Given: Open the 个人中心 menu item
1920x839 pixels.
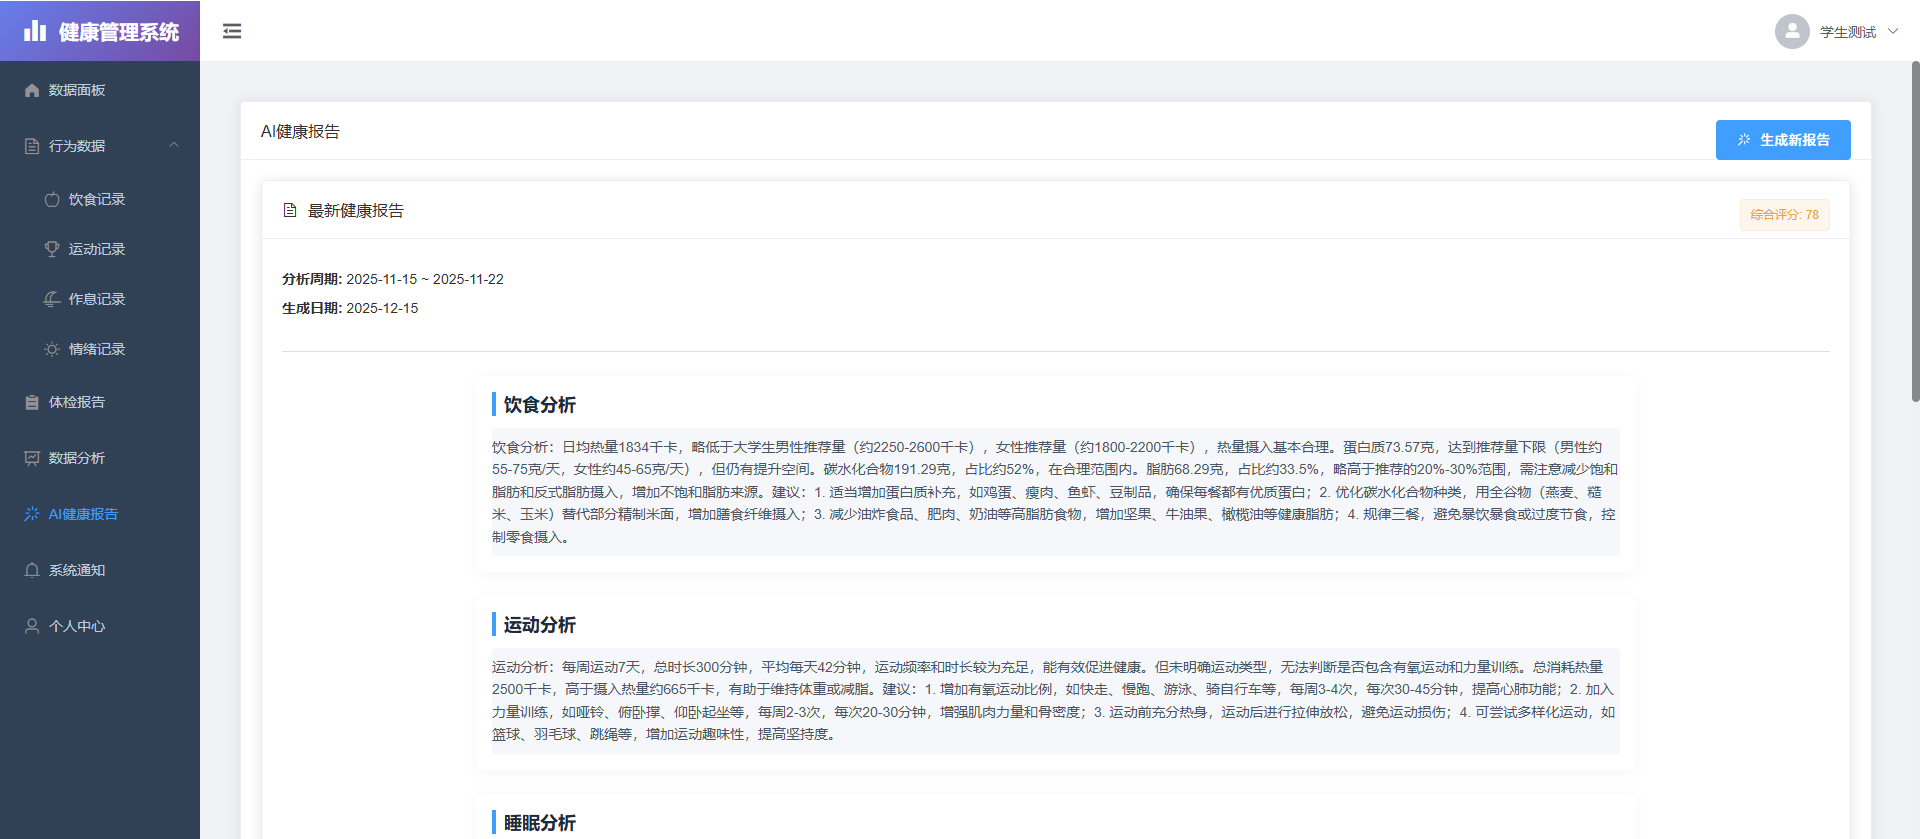Looking at the screenshot, I should click(100, 626).
